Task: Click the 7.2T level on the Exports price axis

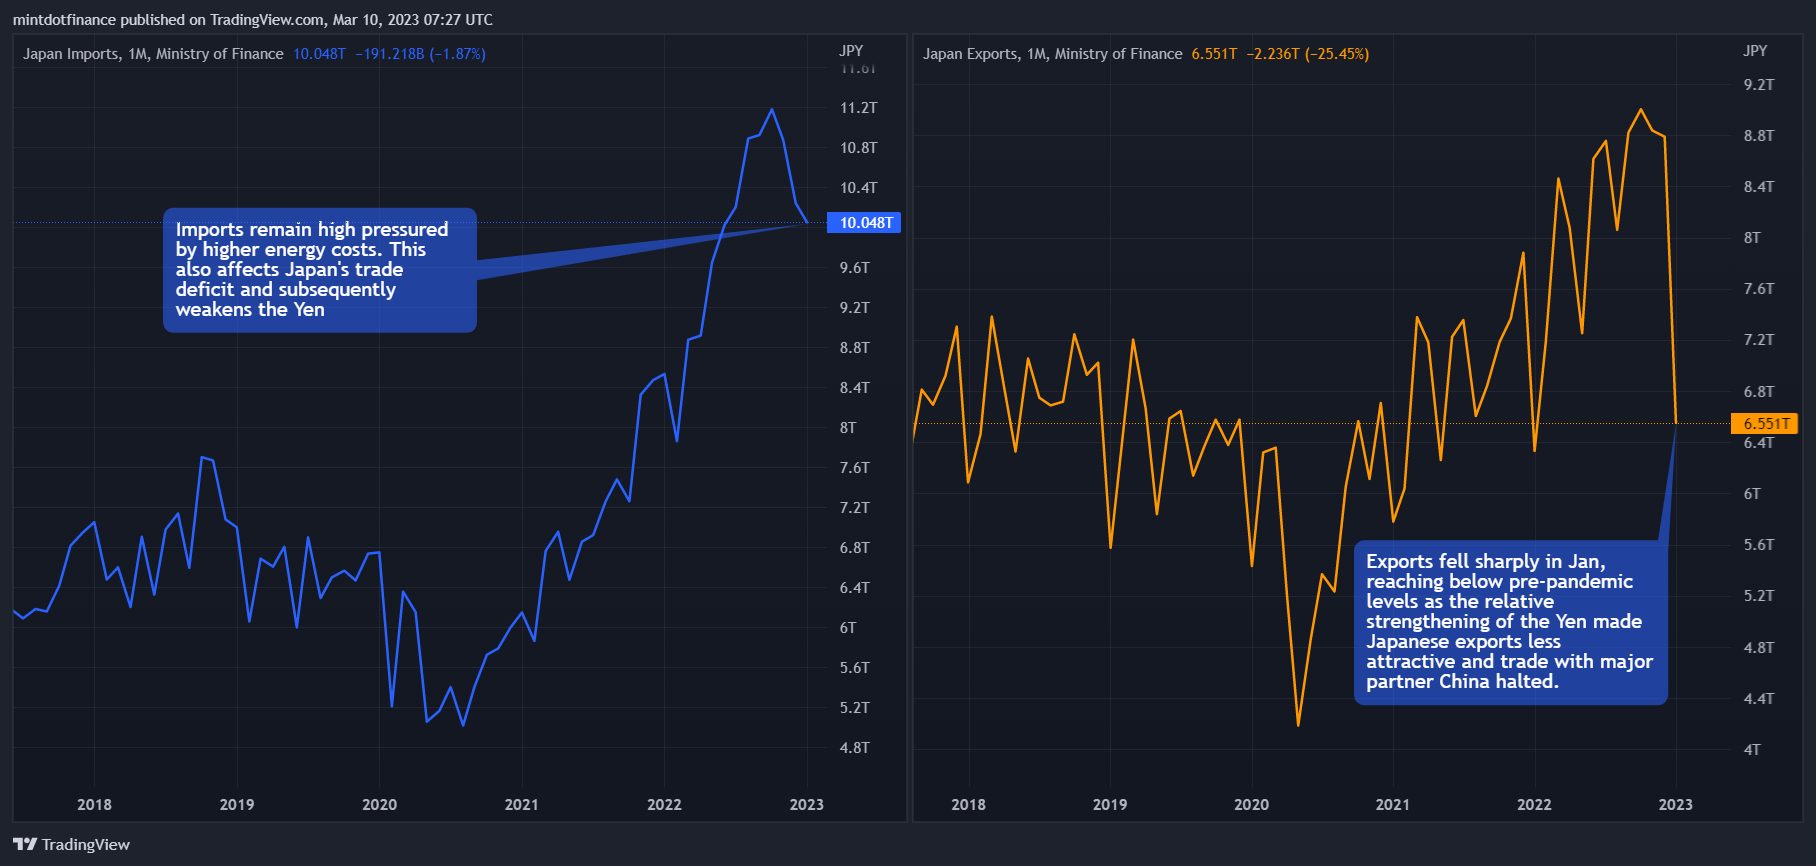Action: 1759,340
